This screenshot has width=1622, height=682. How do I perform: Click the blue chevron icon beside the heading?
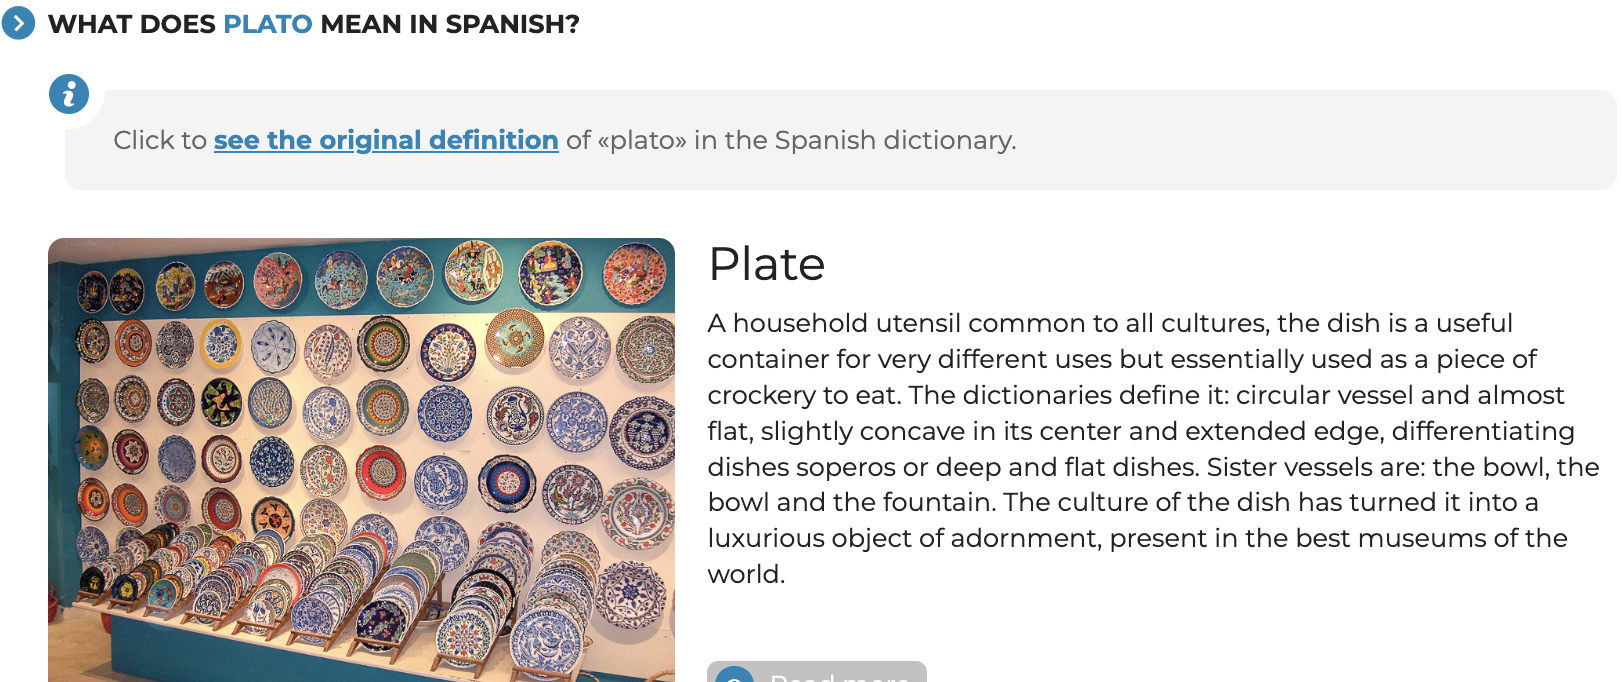point(18,23)
